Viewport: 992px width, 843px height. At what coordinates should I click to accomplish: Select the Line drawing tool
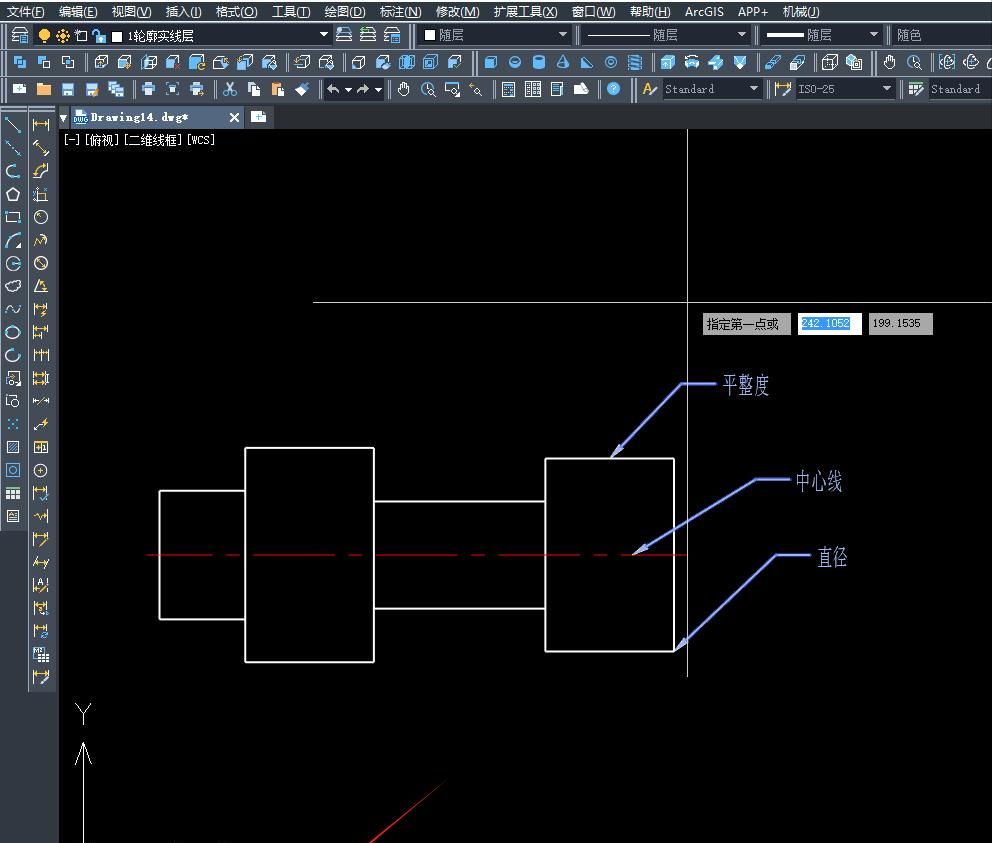pyautogui.click(x=13, y=125)
